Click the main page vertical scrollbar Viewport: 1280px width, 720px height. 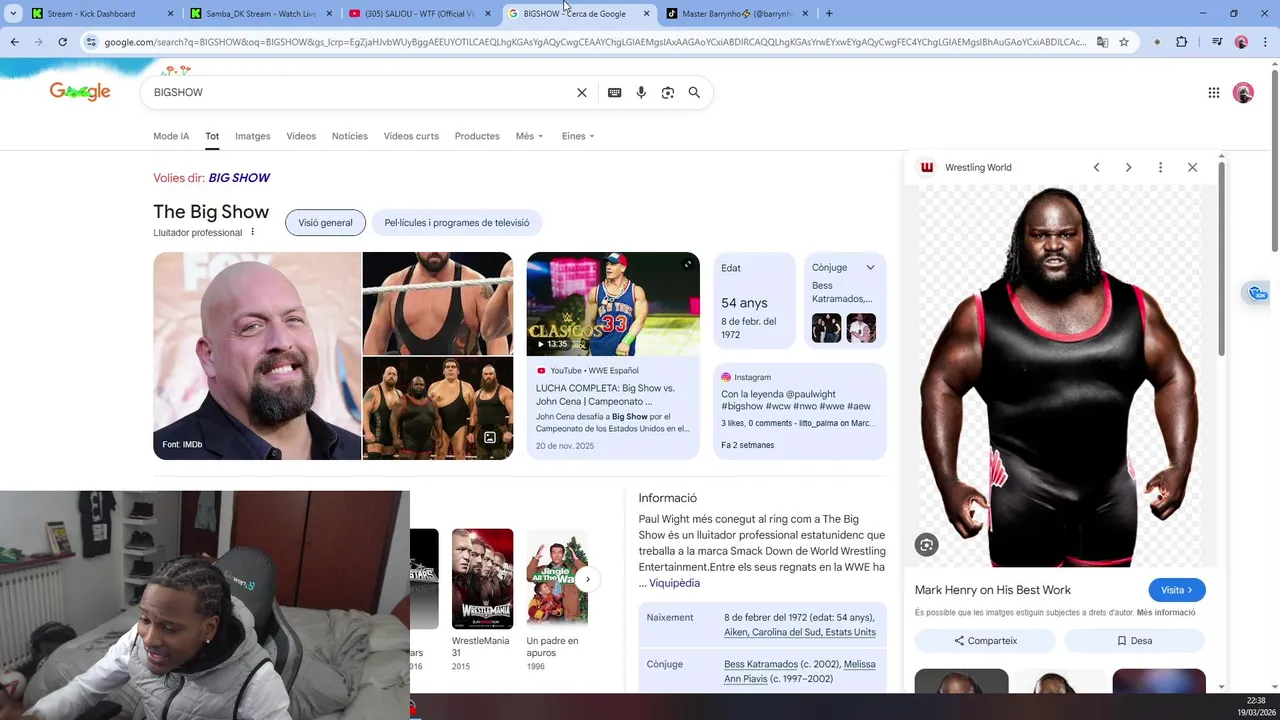(1274, 163)
